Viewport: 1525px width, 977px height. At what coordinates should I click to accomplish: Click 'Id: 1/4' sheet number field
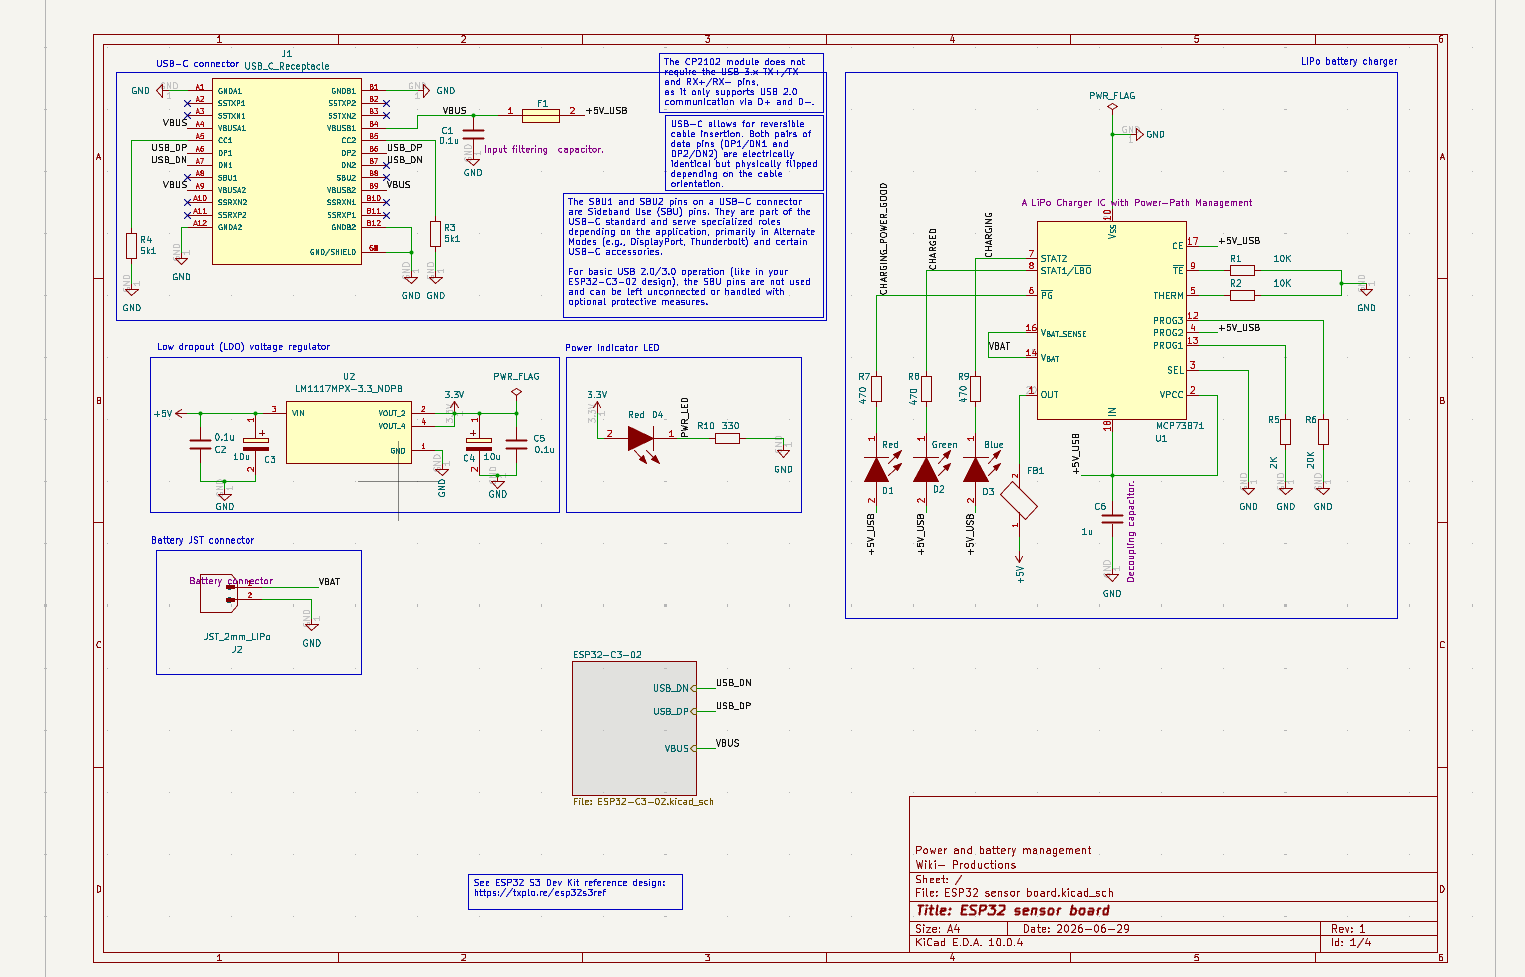[1351, 942]
